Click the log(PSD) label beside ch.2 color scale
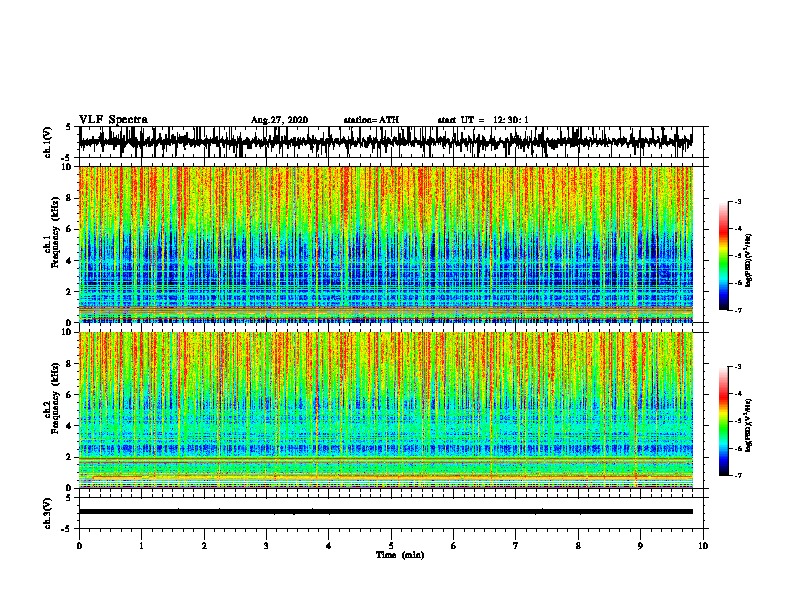Viewport: 792px width, 612px height. 748,425
